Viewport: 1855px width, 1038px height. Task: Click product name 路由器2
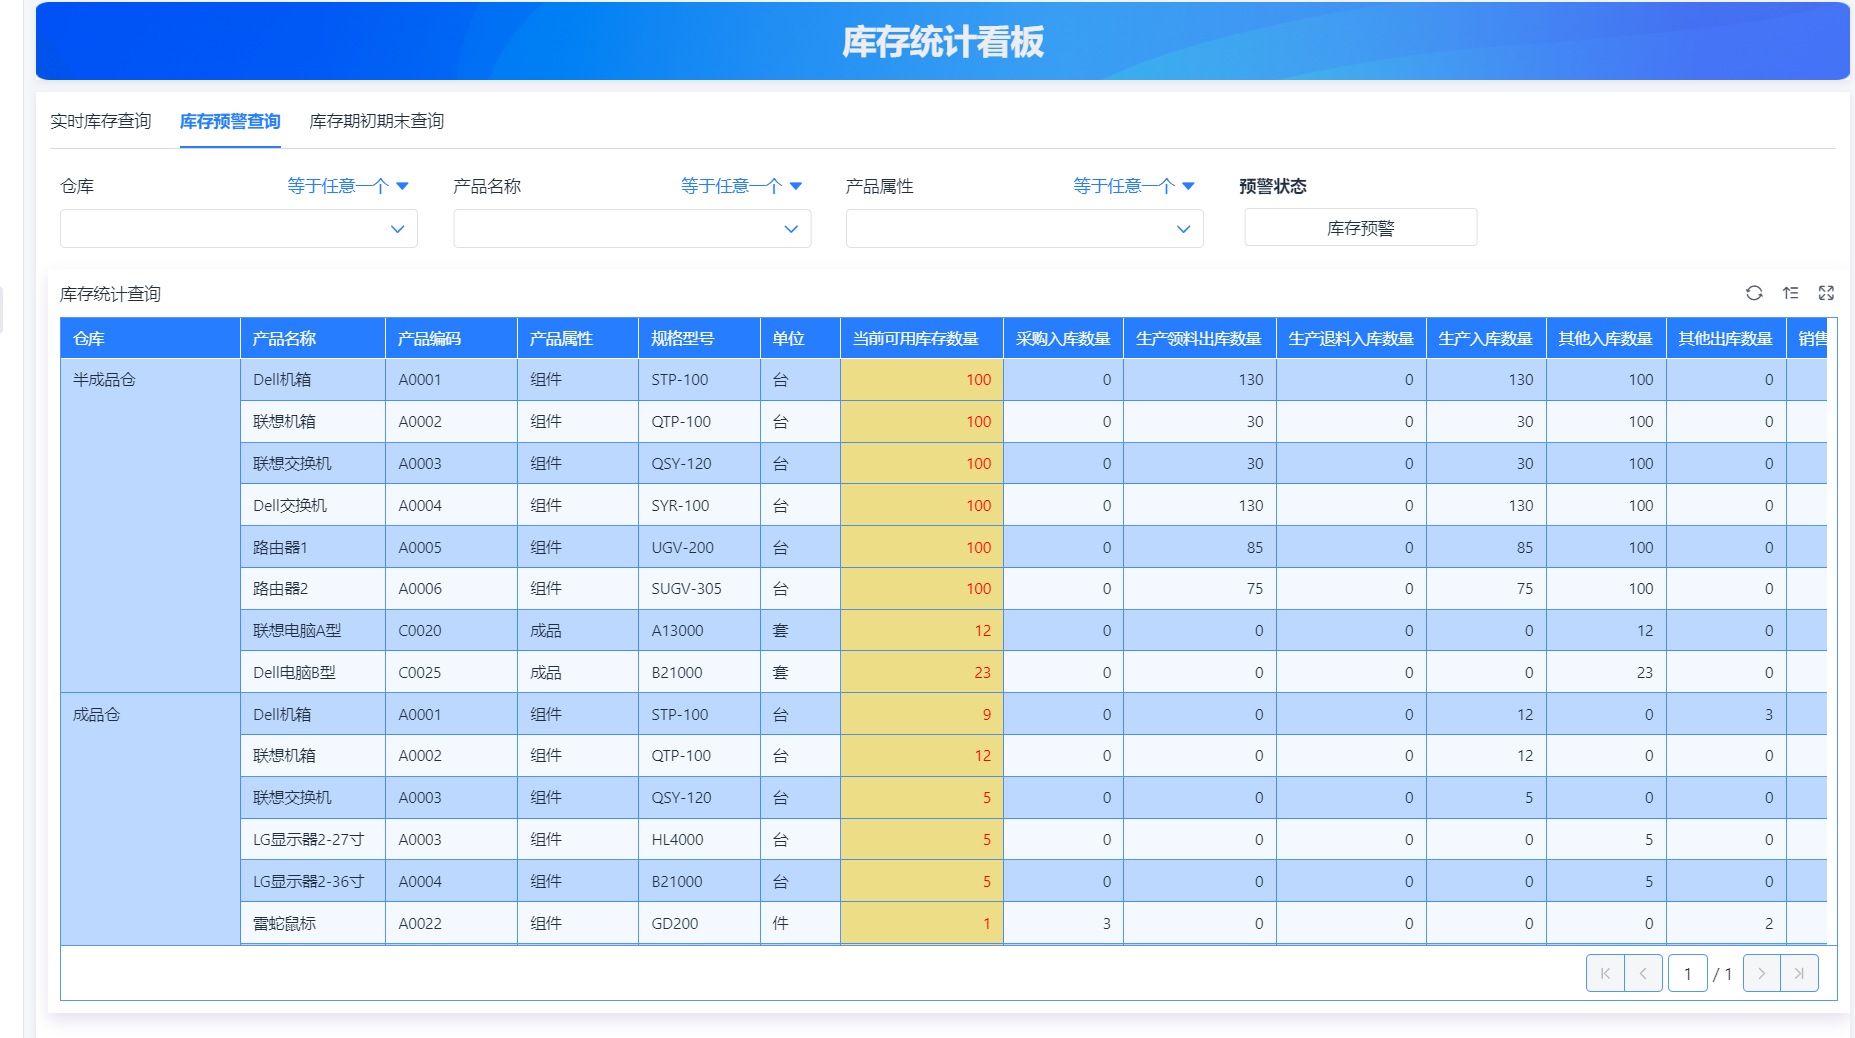tap(281, 588)
